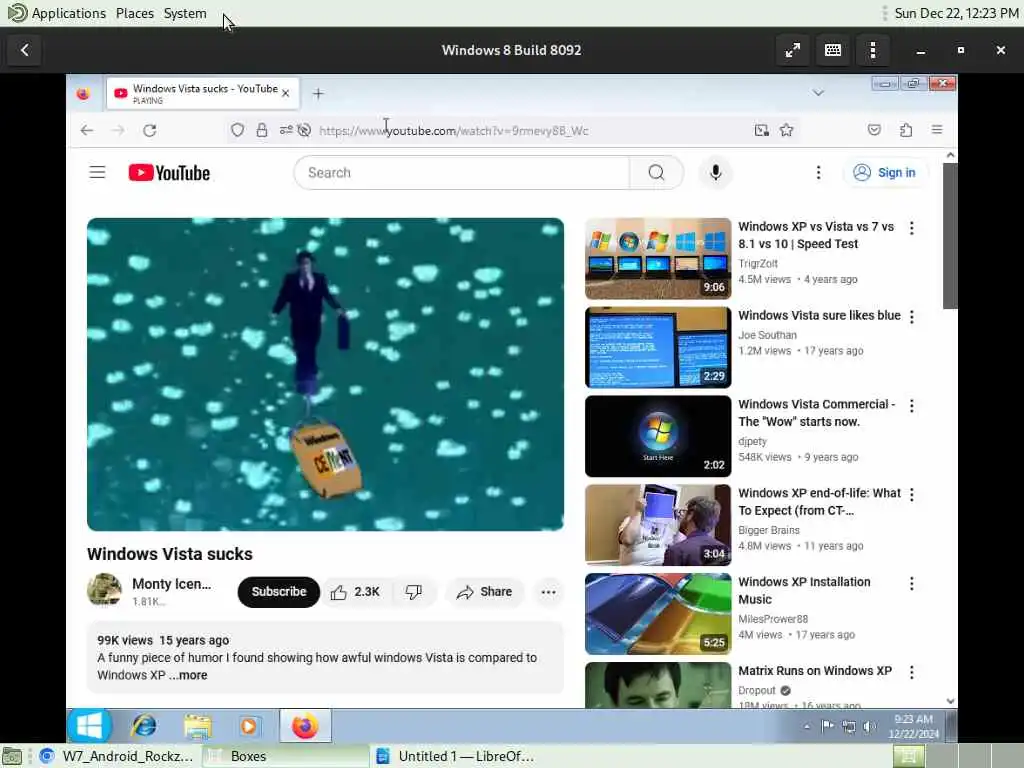Go back in Firefox
The width and height of the screenshot is (1024, 768).
click(x=87, y=131)
